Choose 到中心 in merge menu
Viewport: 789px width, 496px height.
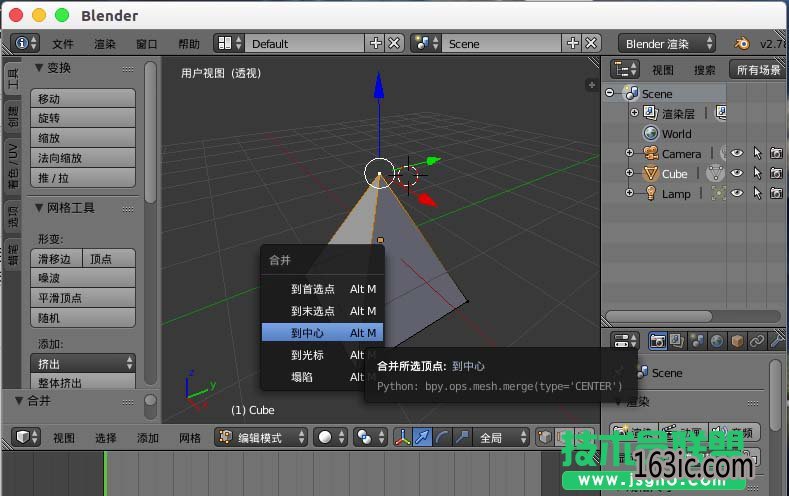point(323,333)
